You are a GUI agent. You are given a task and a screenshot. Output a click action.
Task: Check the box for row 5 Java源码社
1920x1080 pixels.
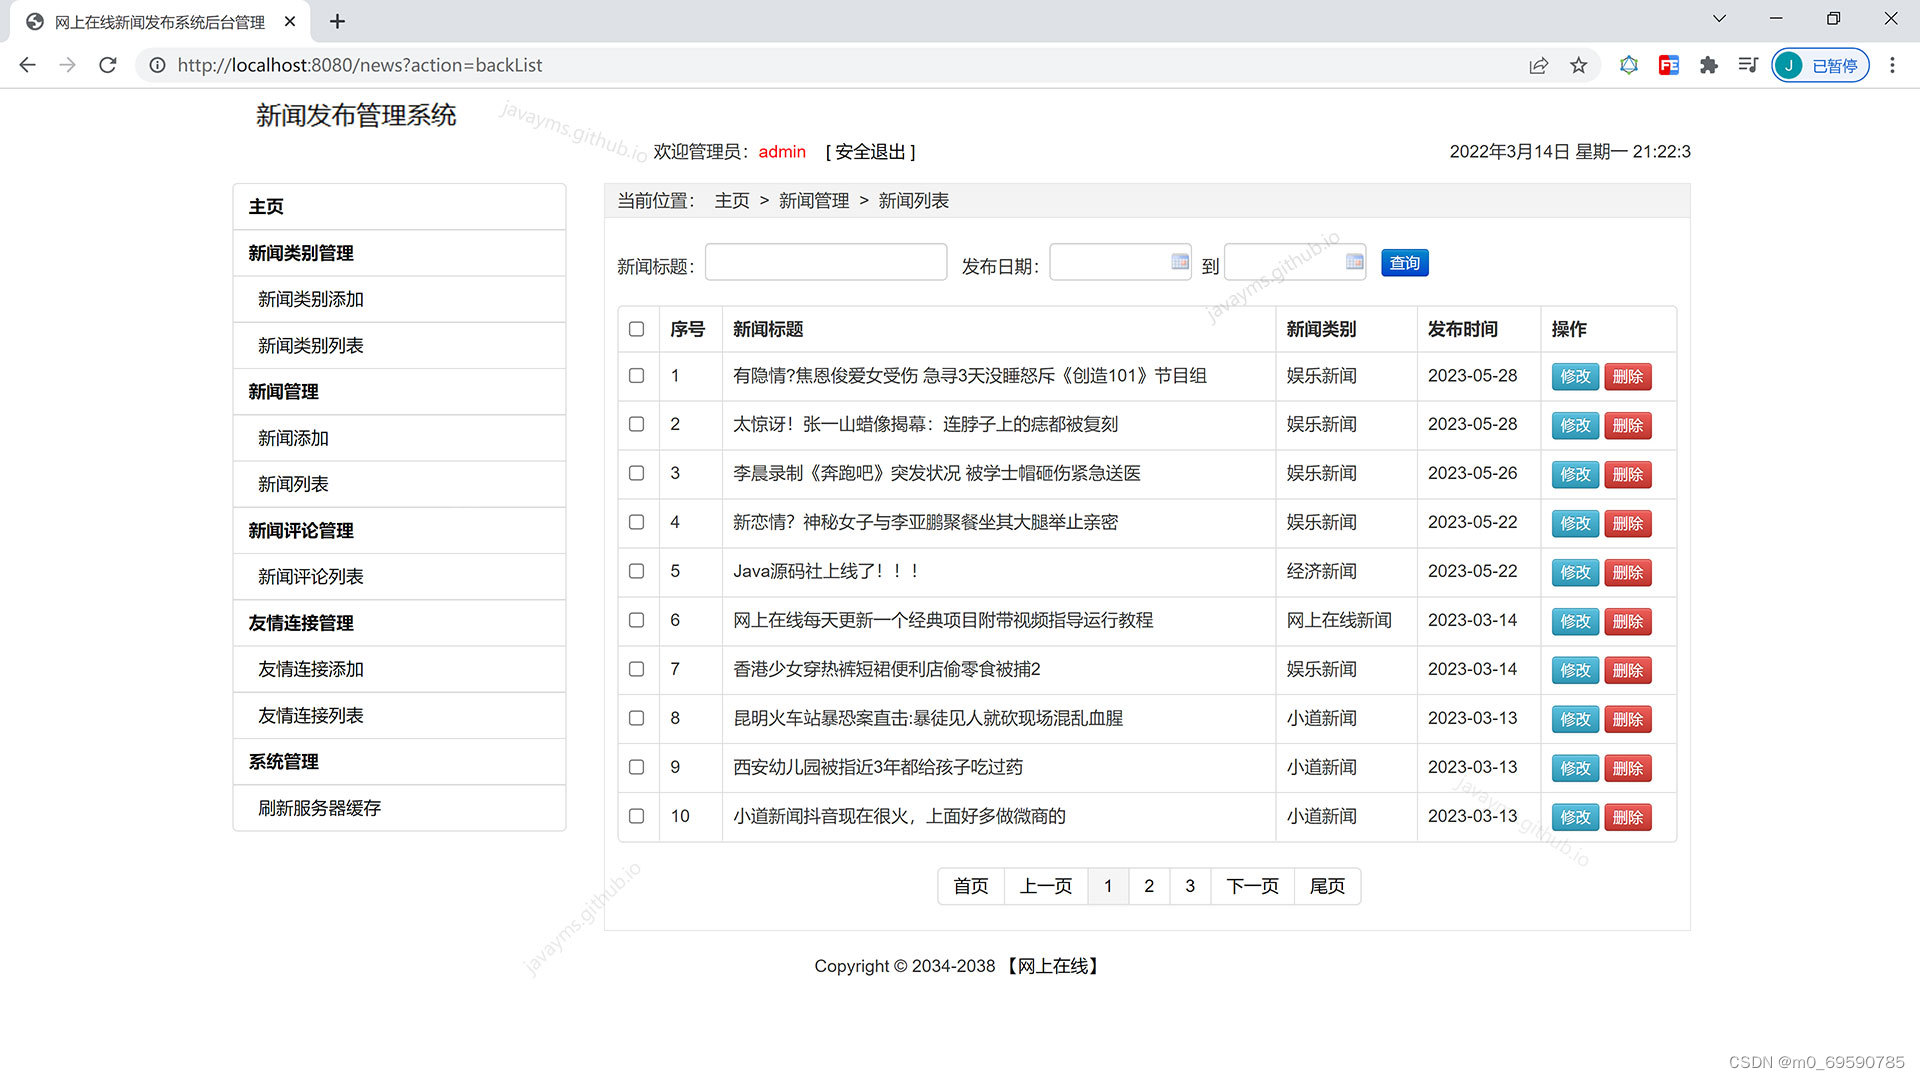point(636,571)
